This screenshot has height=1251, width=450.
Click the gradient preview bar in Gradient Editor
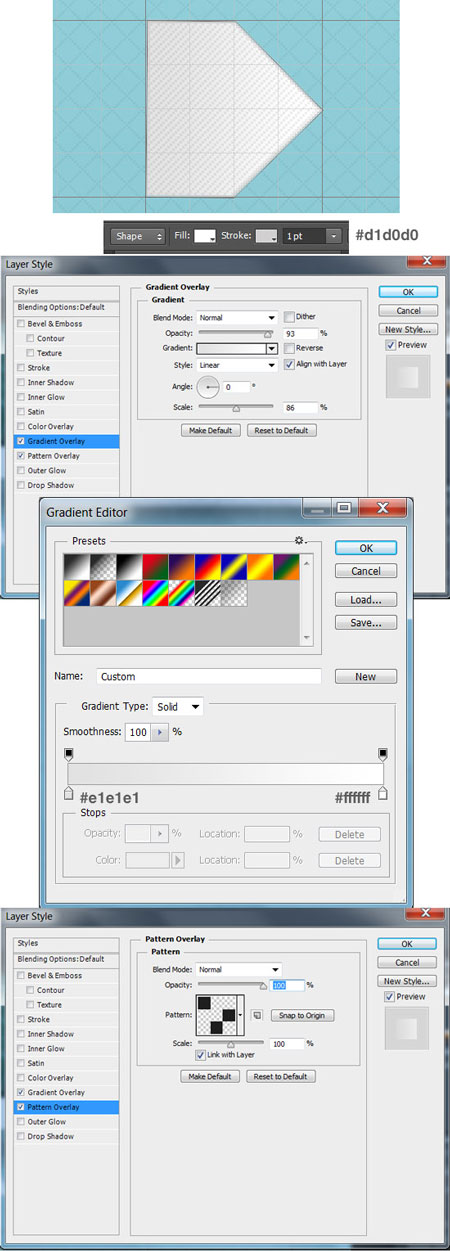click(x=226, y=774)
